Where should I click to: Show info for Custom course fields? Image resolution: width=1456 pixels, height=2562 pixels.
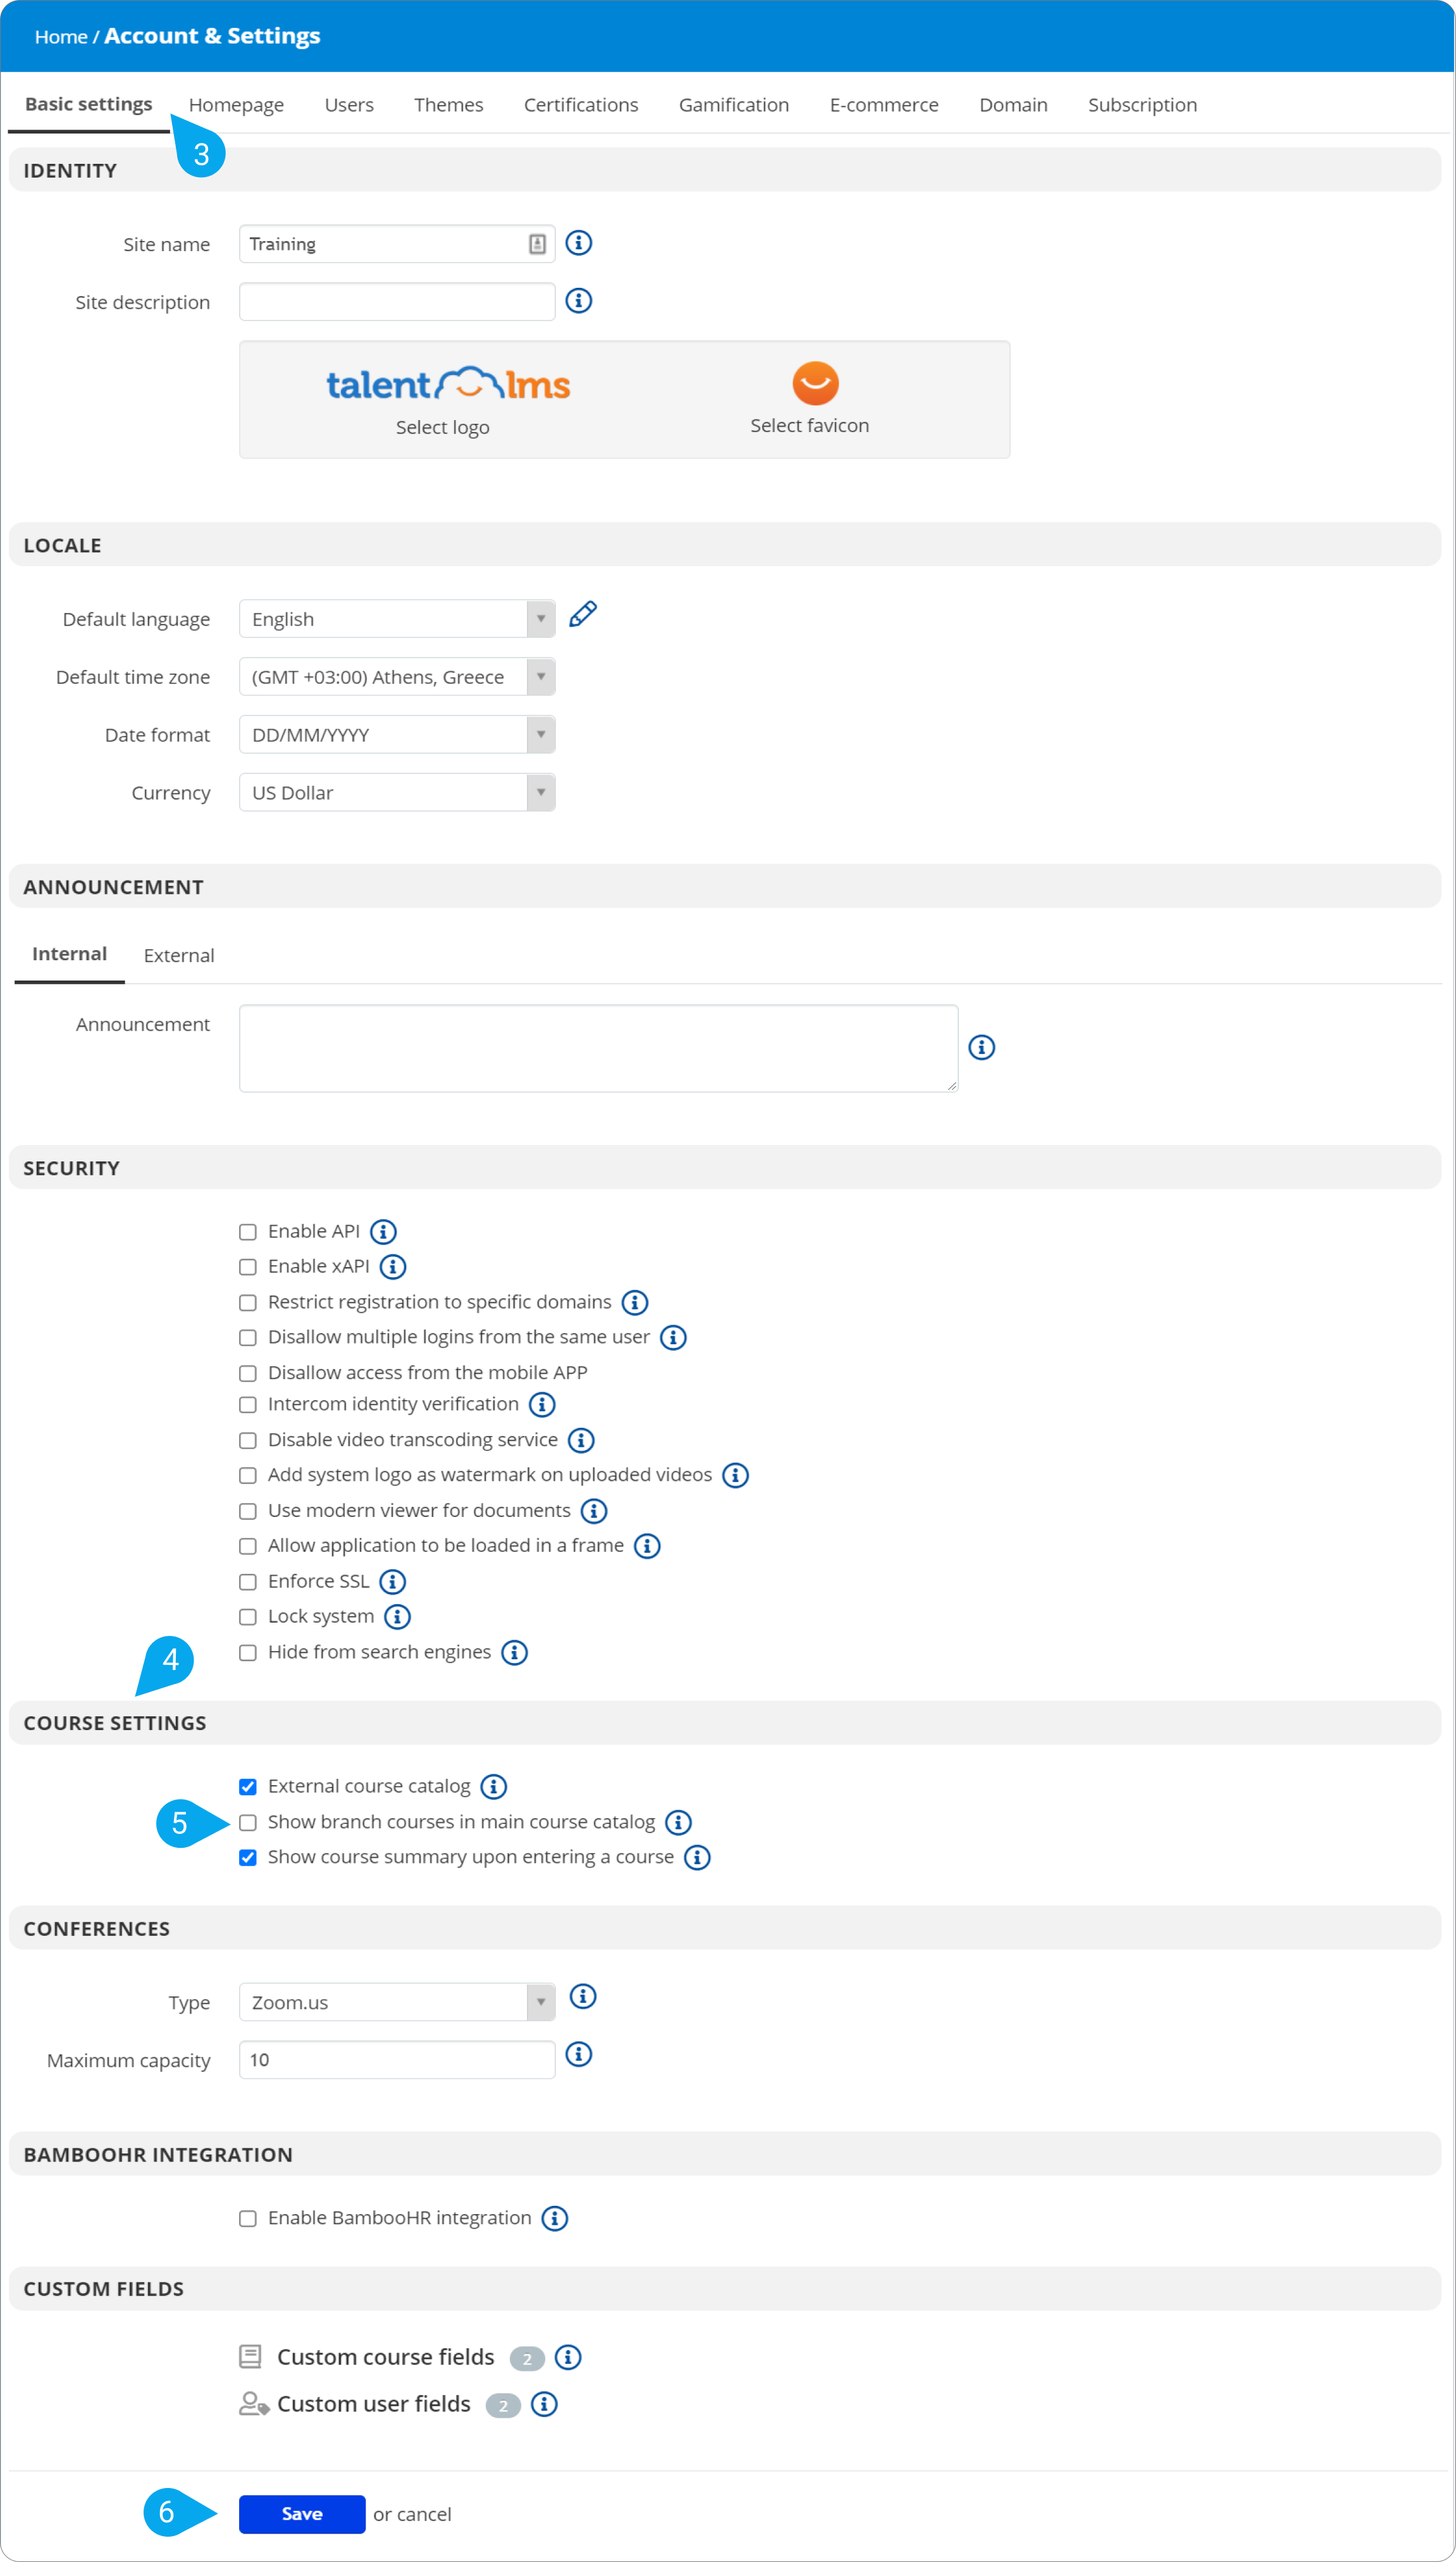pyautogui.click(x=568, y=2357)
